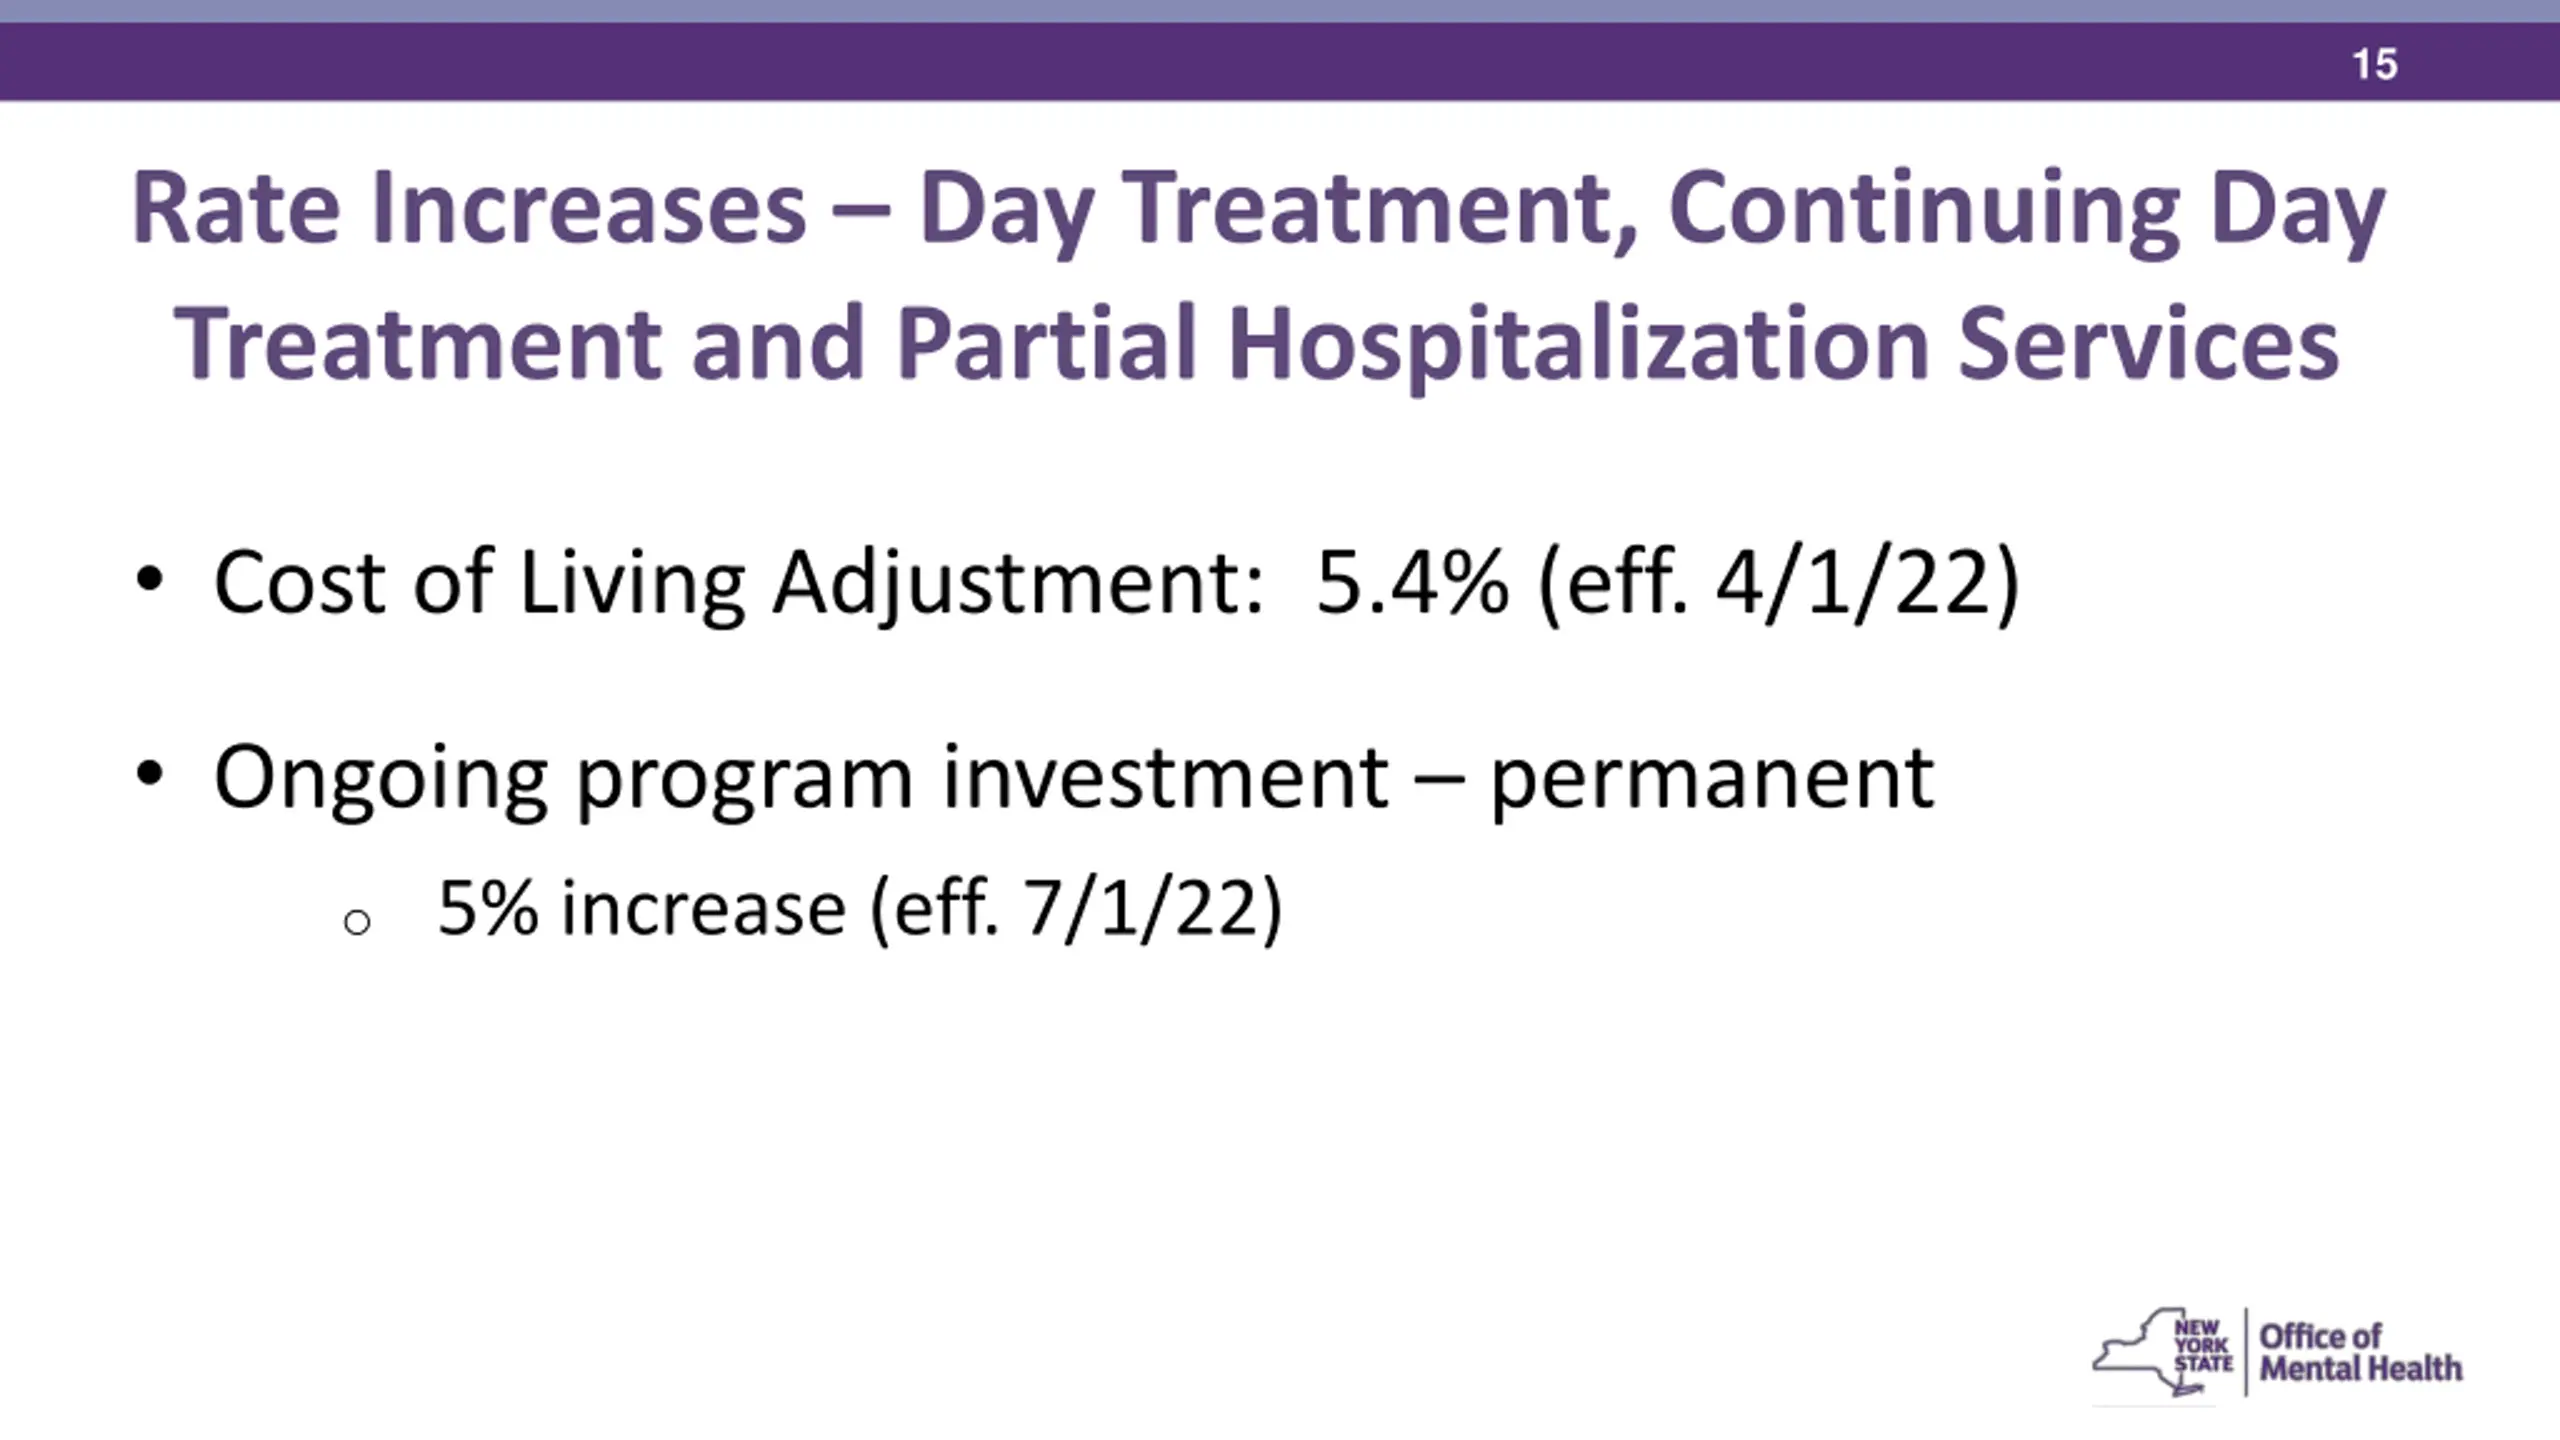Select the Cost of Living Adjustment text
The image size is (2560, 1440).
(x=739, y=584)
